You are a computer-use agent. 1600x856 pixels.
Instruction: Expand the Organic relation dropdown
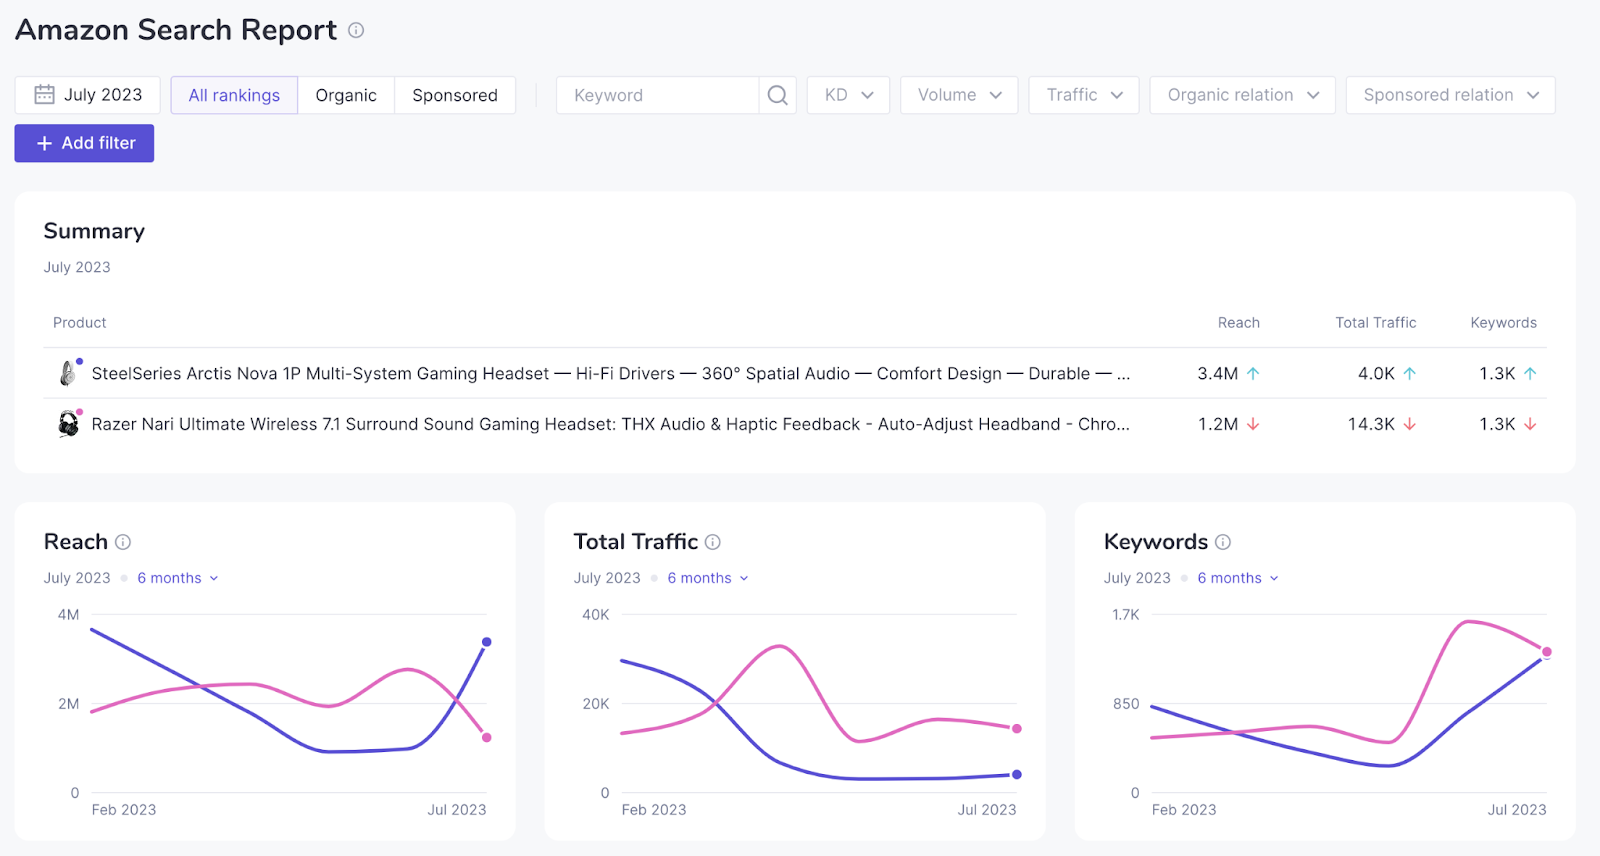click(x=1242, y=95)
